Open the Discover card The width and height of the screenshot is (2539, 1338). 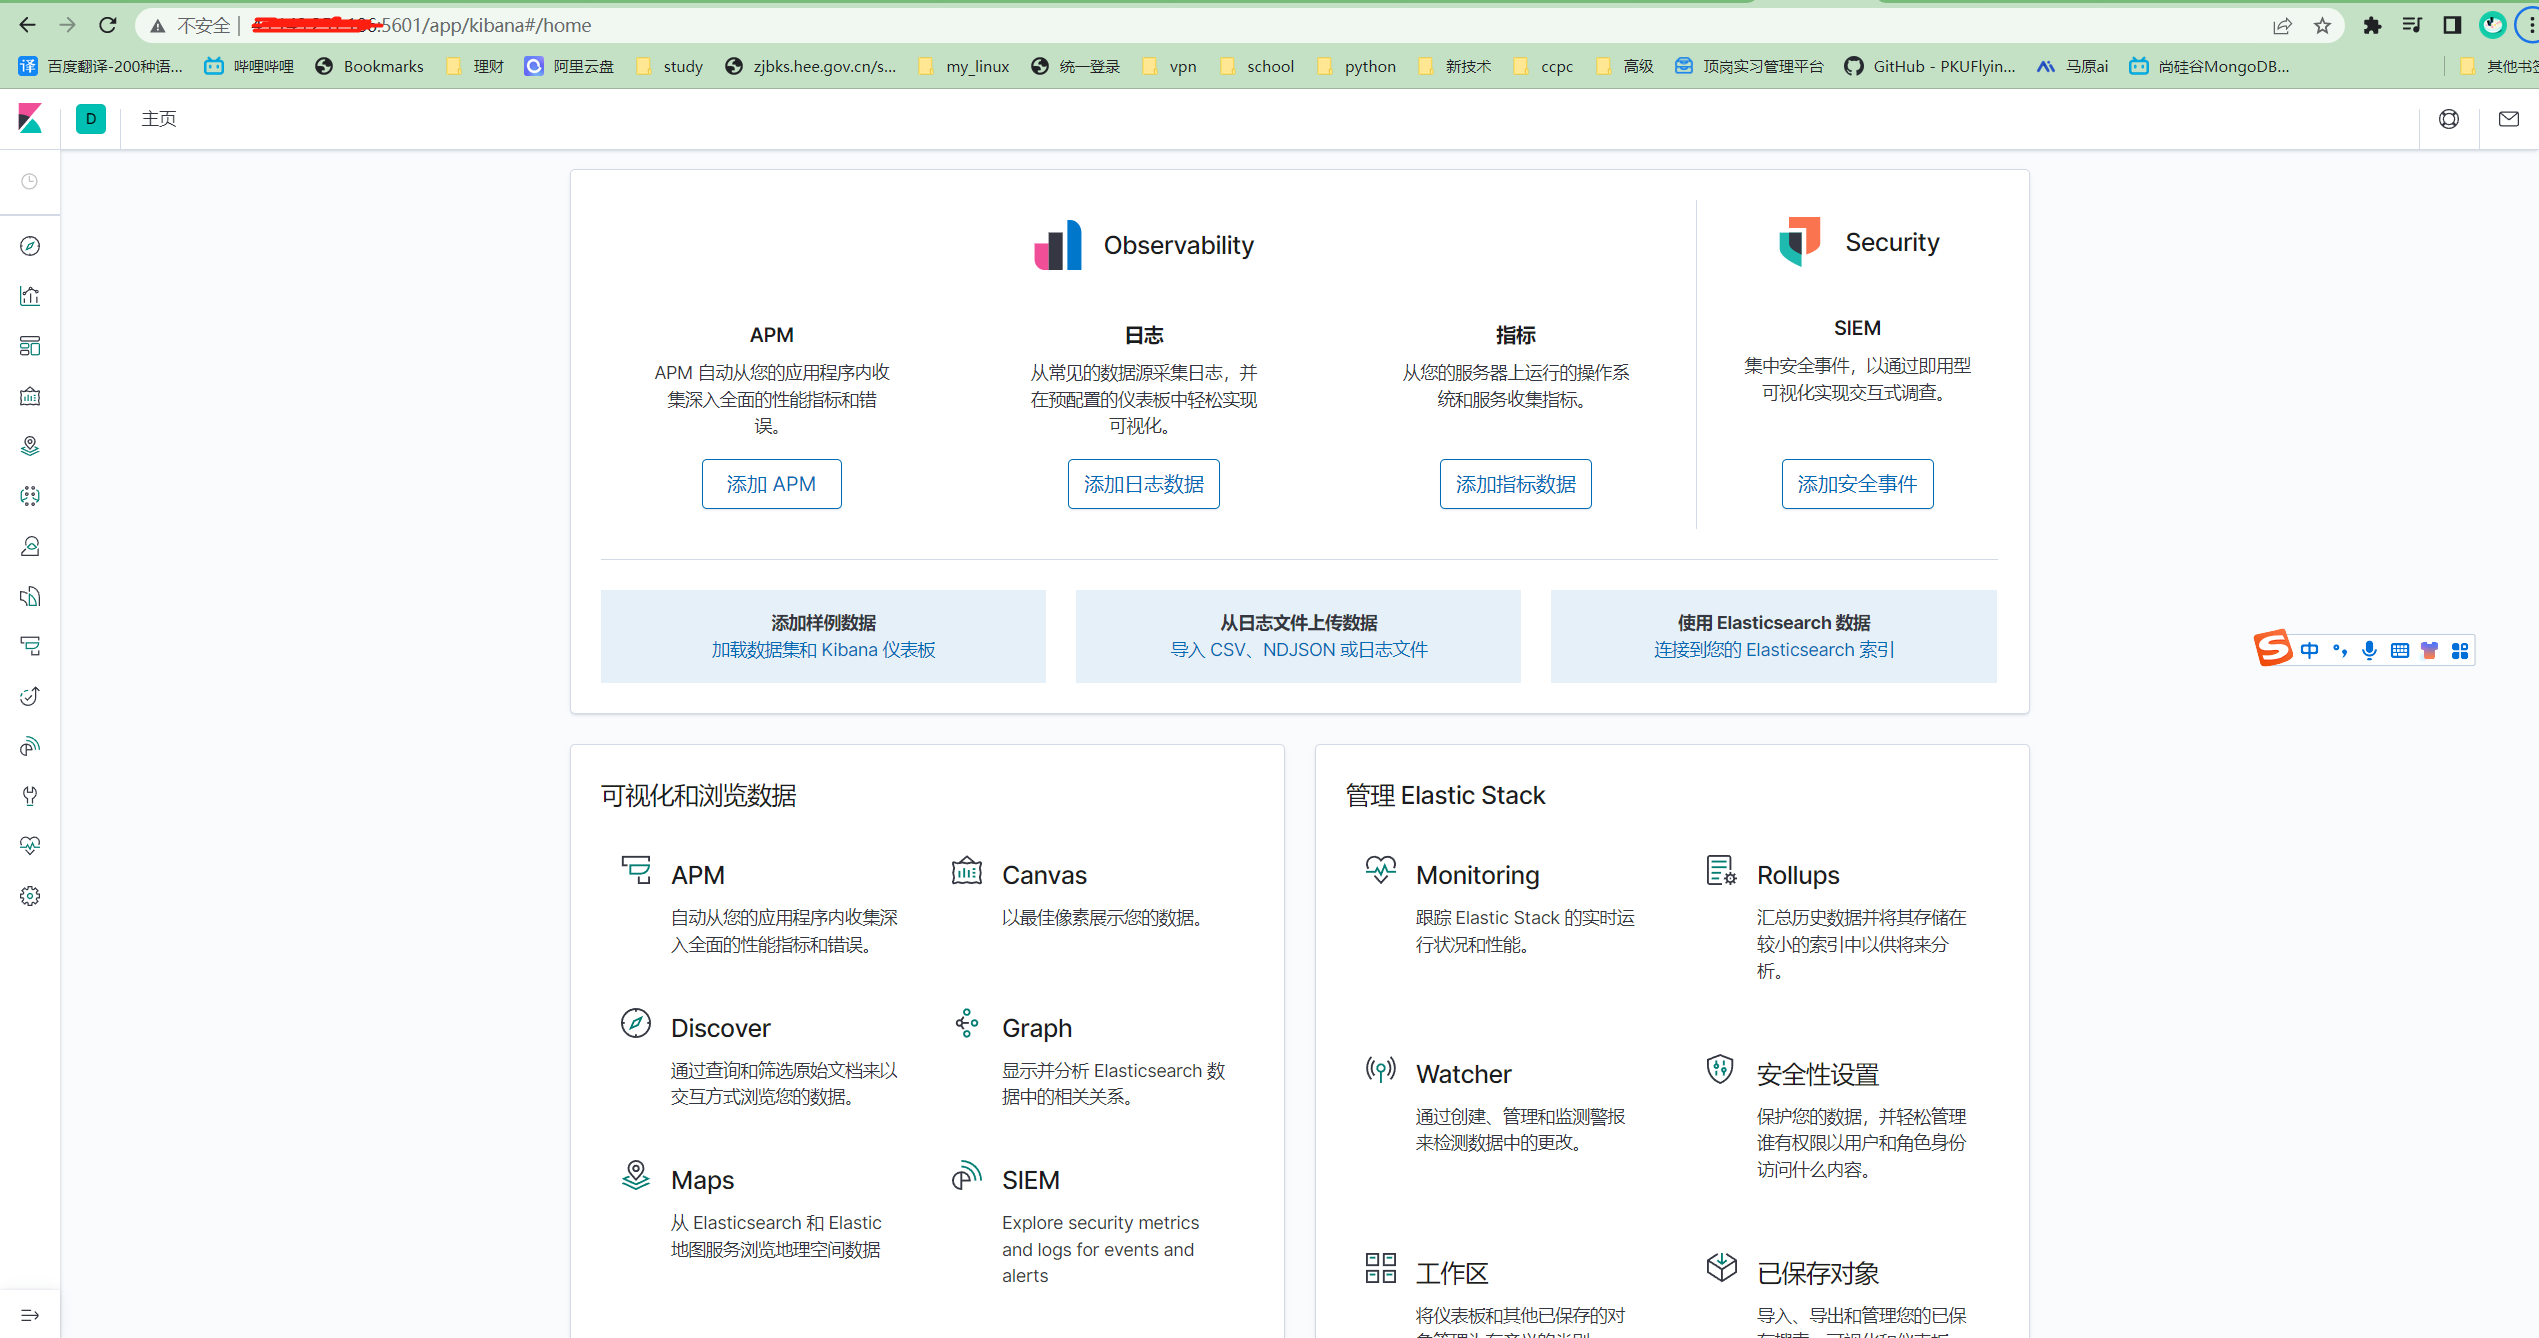760,1058
